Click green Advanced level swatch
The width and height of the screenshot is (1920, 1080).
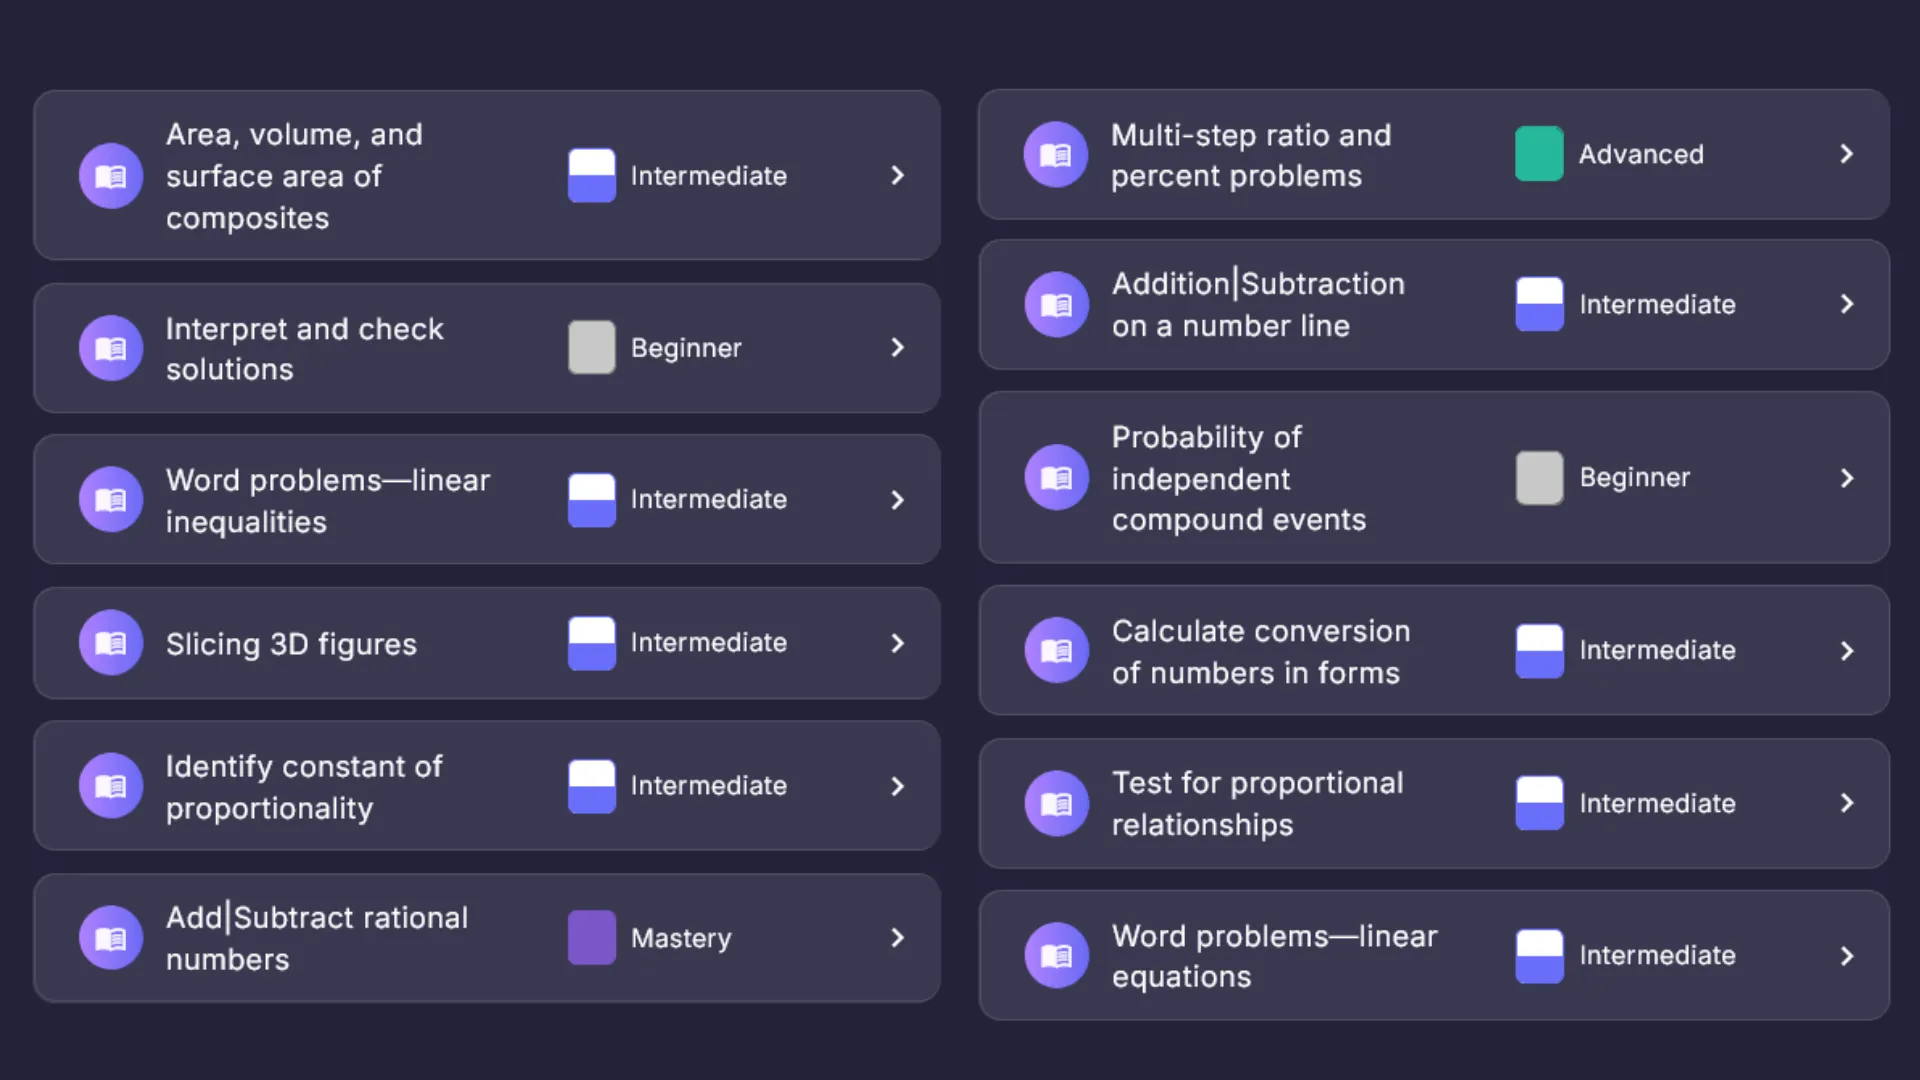[x=1539, y=154]
